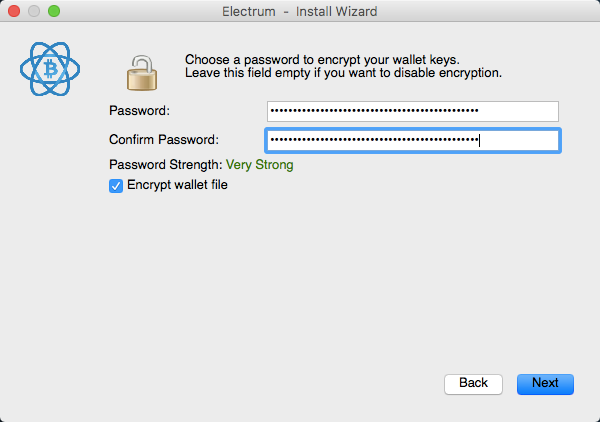Click the "Password Strength:" label
The image size is (600, 422).
click(166, 165)
